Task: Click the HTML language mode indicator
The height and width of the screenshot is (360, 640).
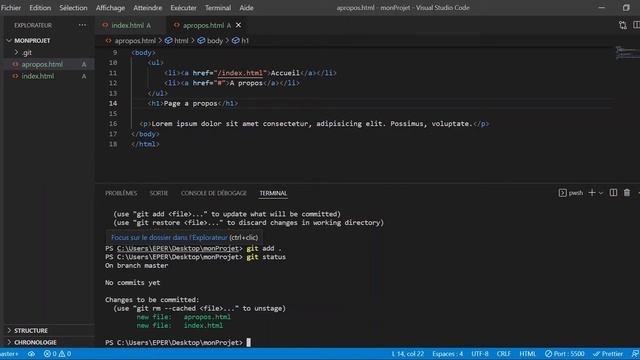Action: click(x=527, y=354)
